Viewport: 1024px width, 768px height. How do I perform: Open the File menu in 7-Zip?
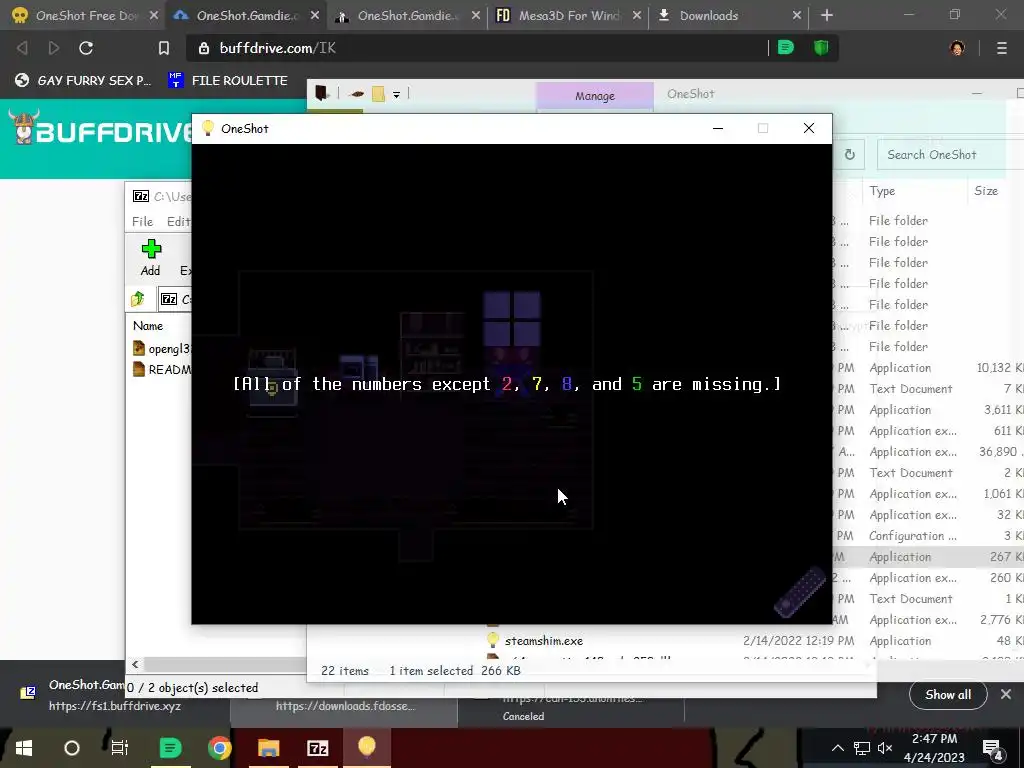pyautogui.click(x=142, y=221)
